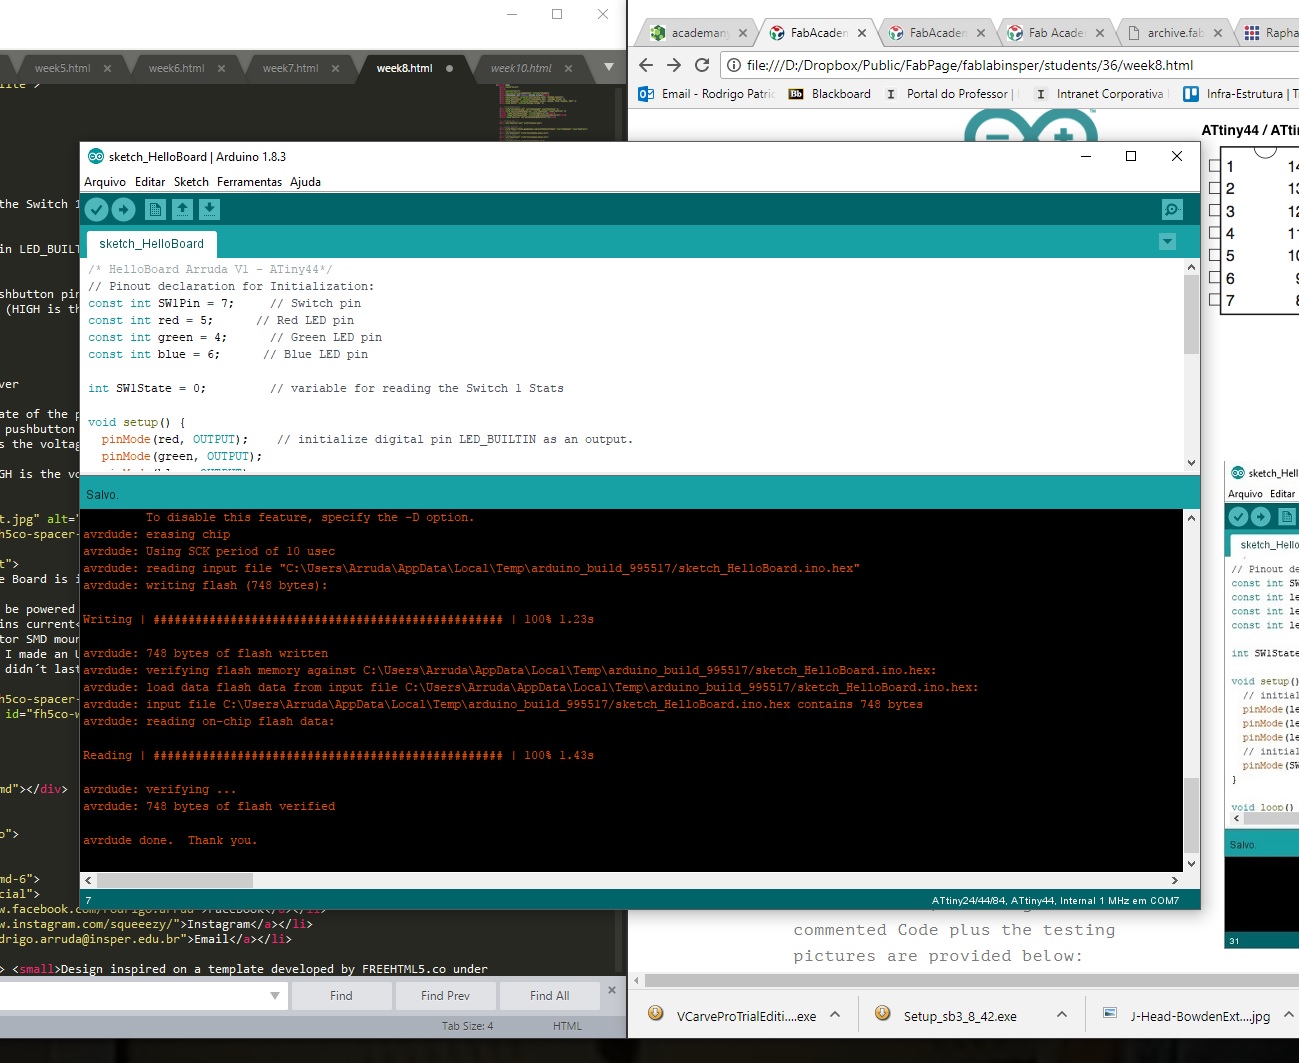This screenshot has width=1299, height=1063.
Task: Click the Arduino logo in the title bar
Action: click(96, 156)
